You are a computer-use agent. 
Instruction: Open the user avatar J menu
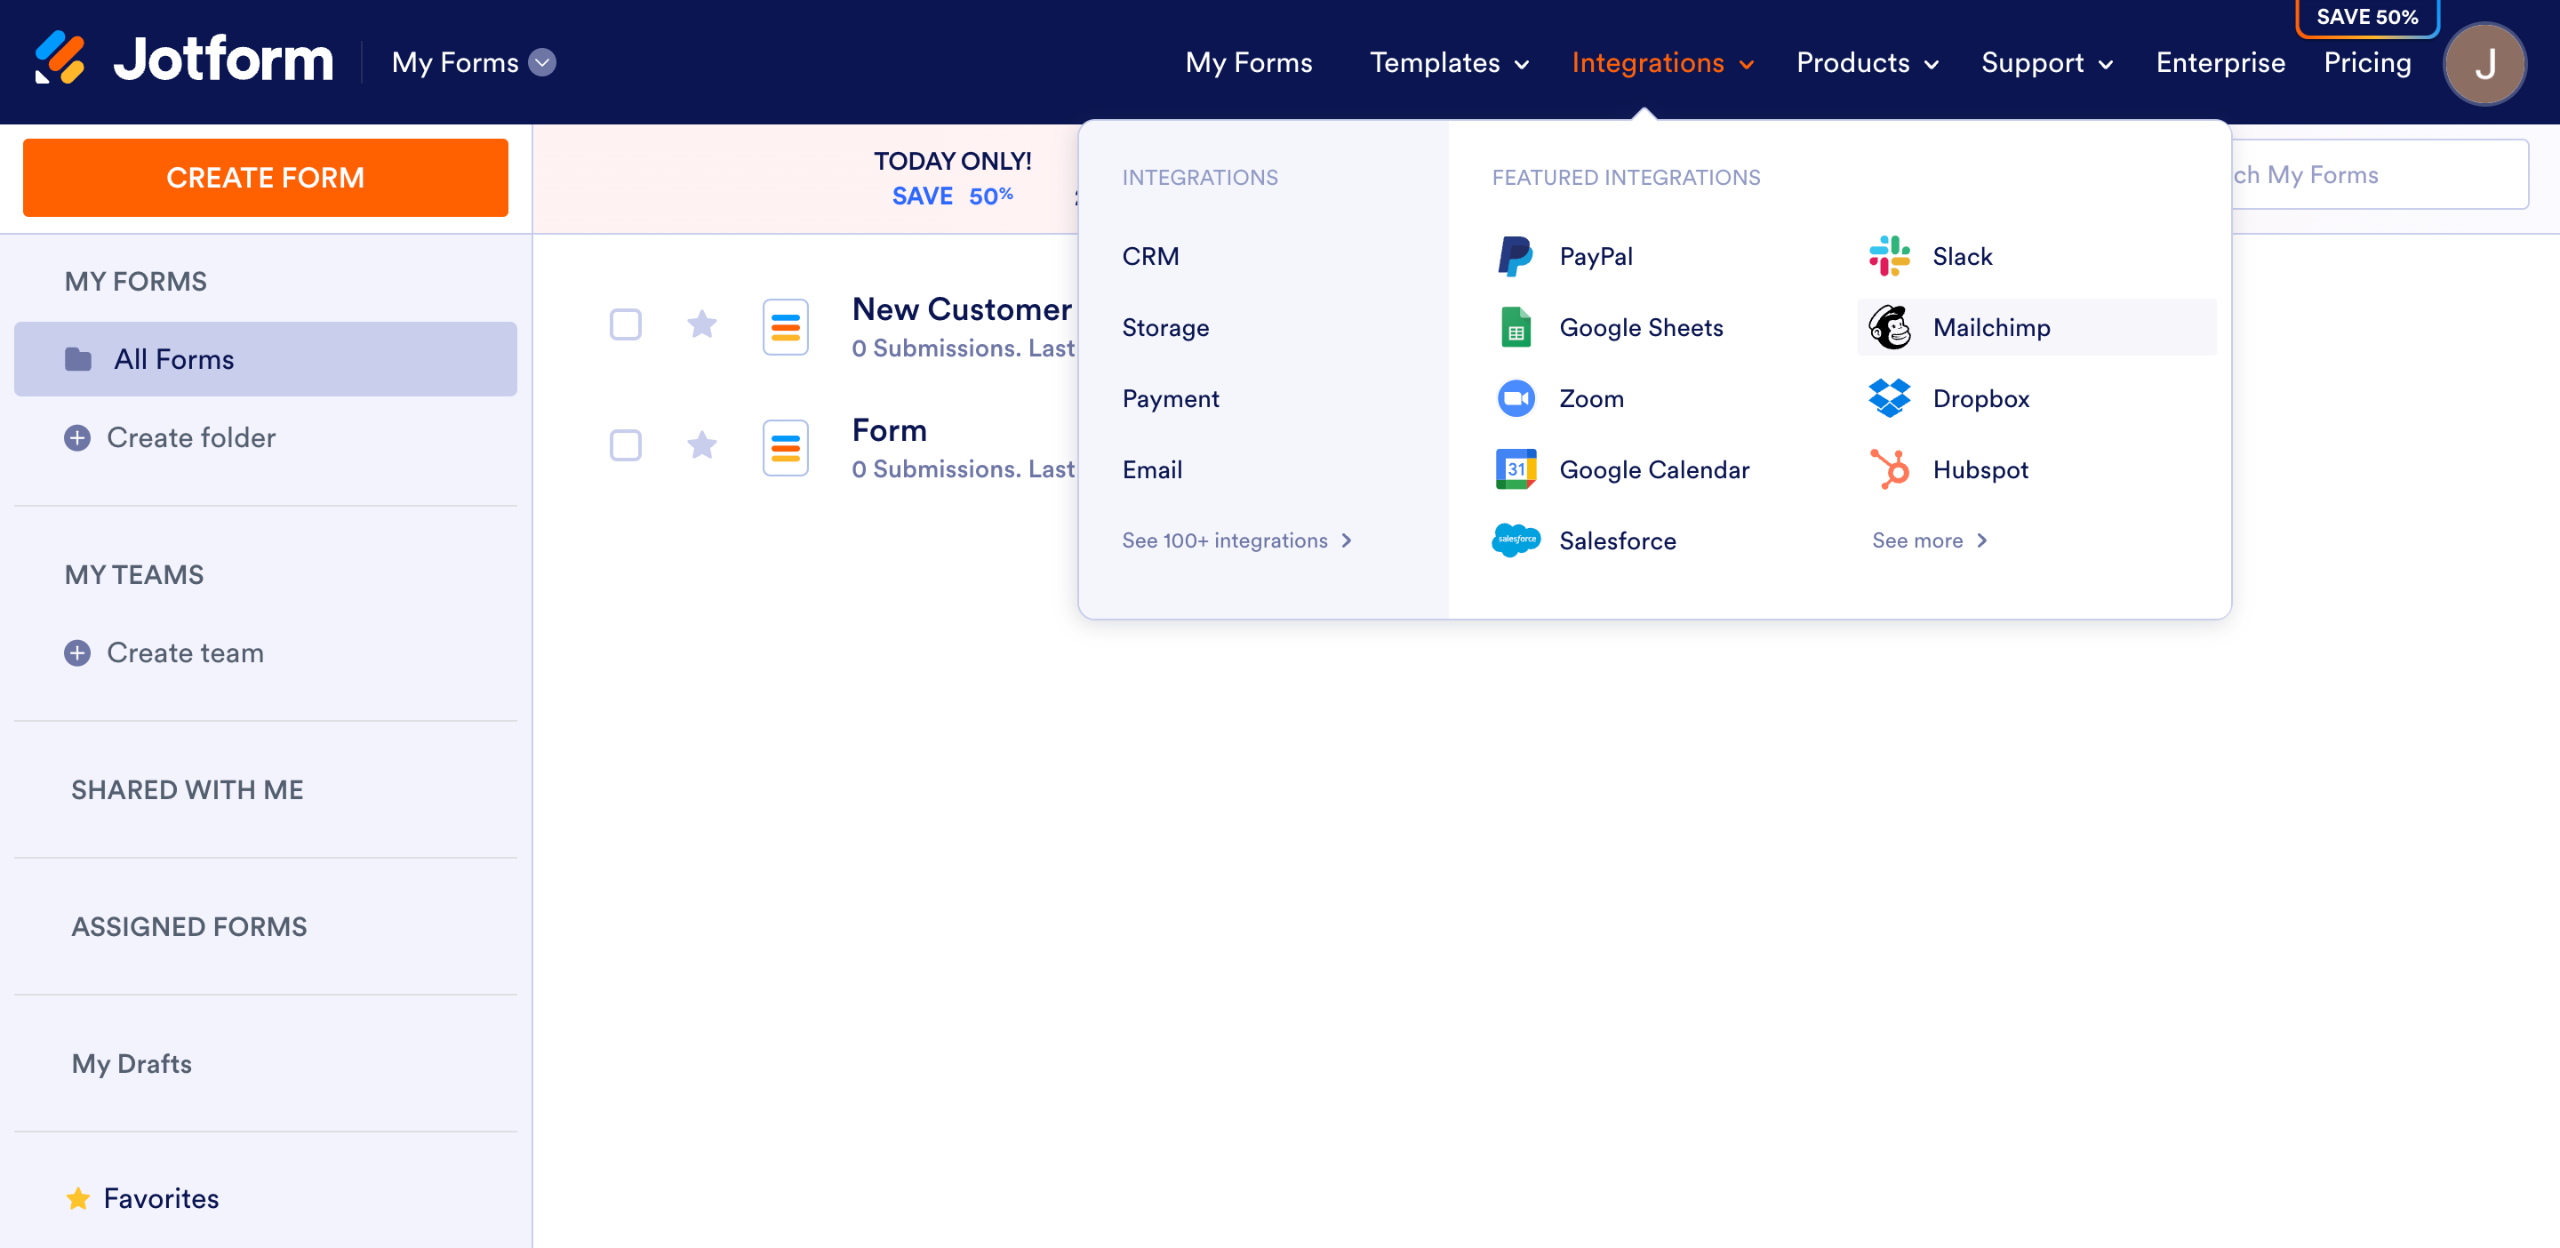[2484, 64]
